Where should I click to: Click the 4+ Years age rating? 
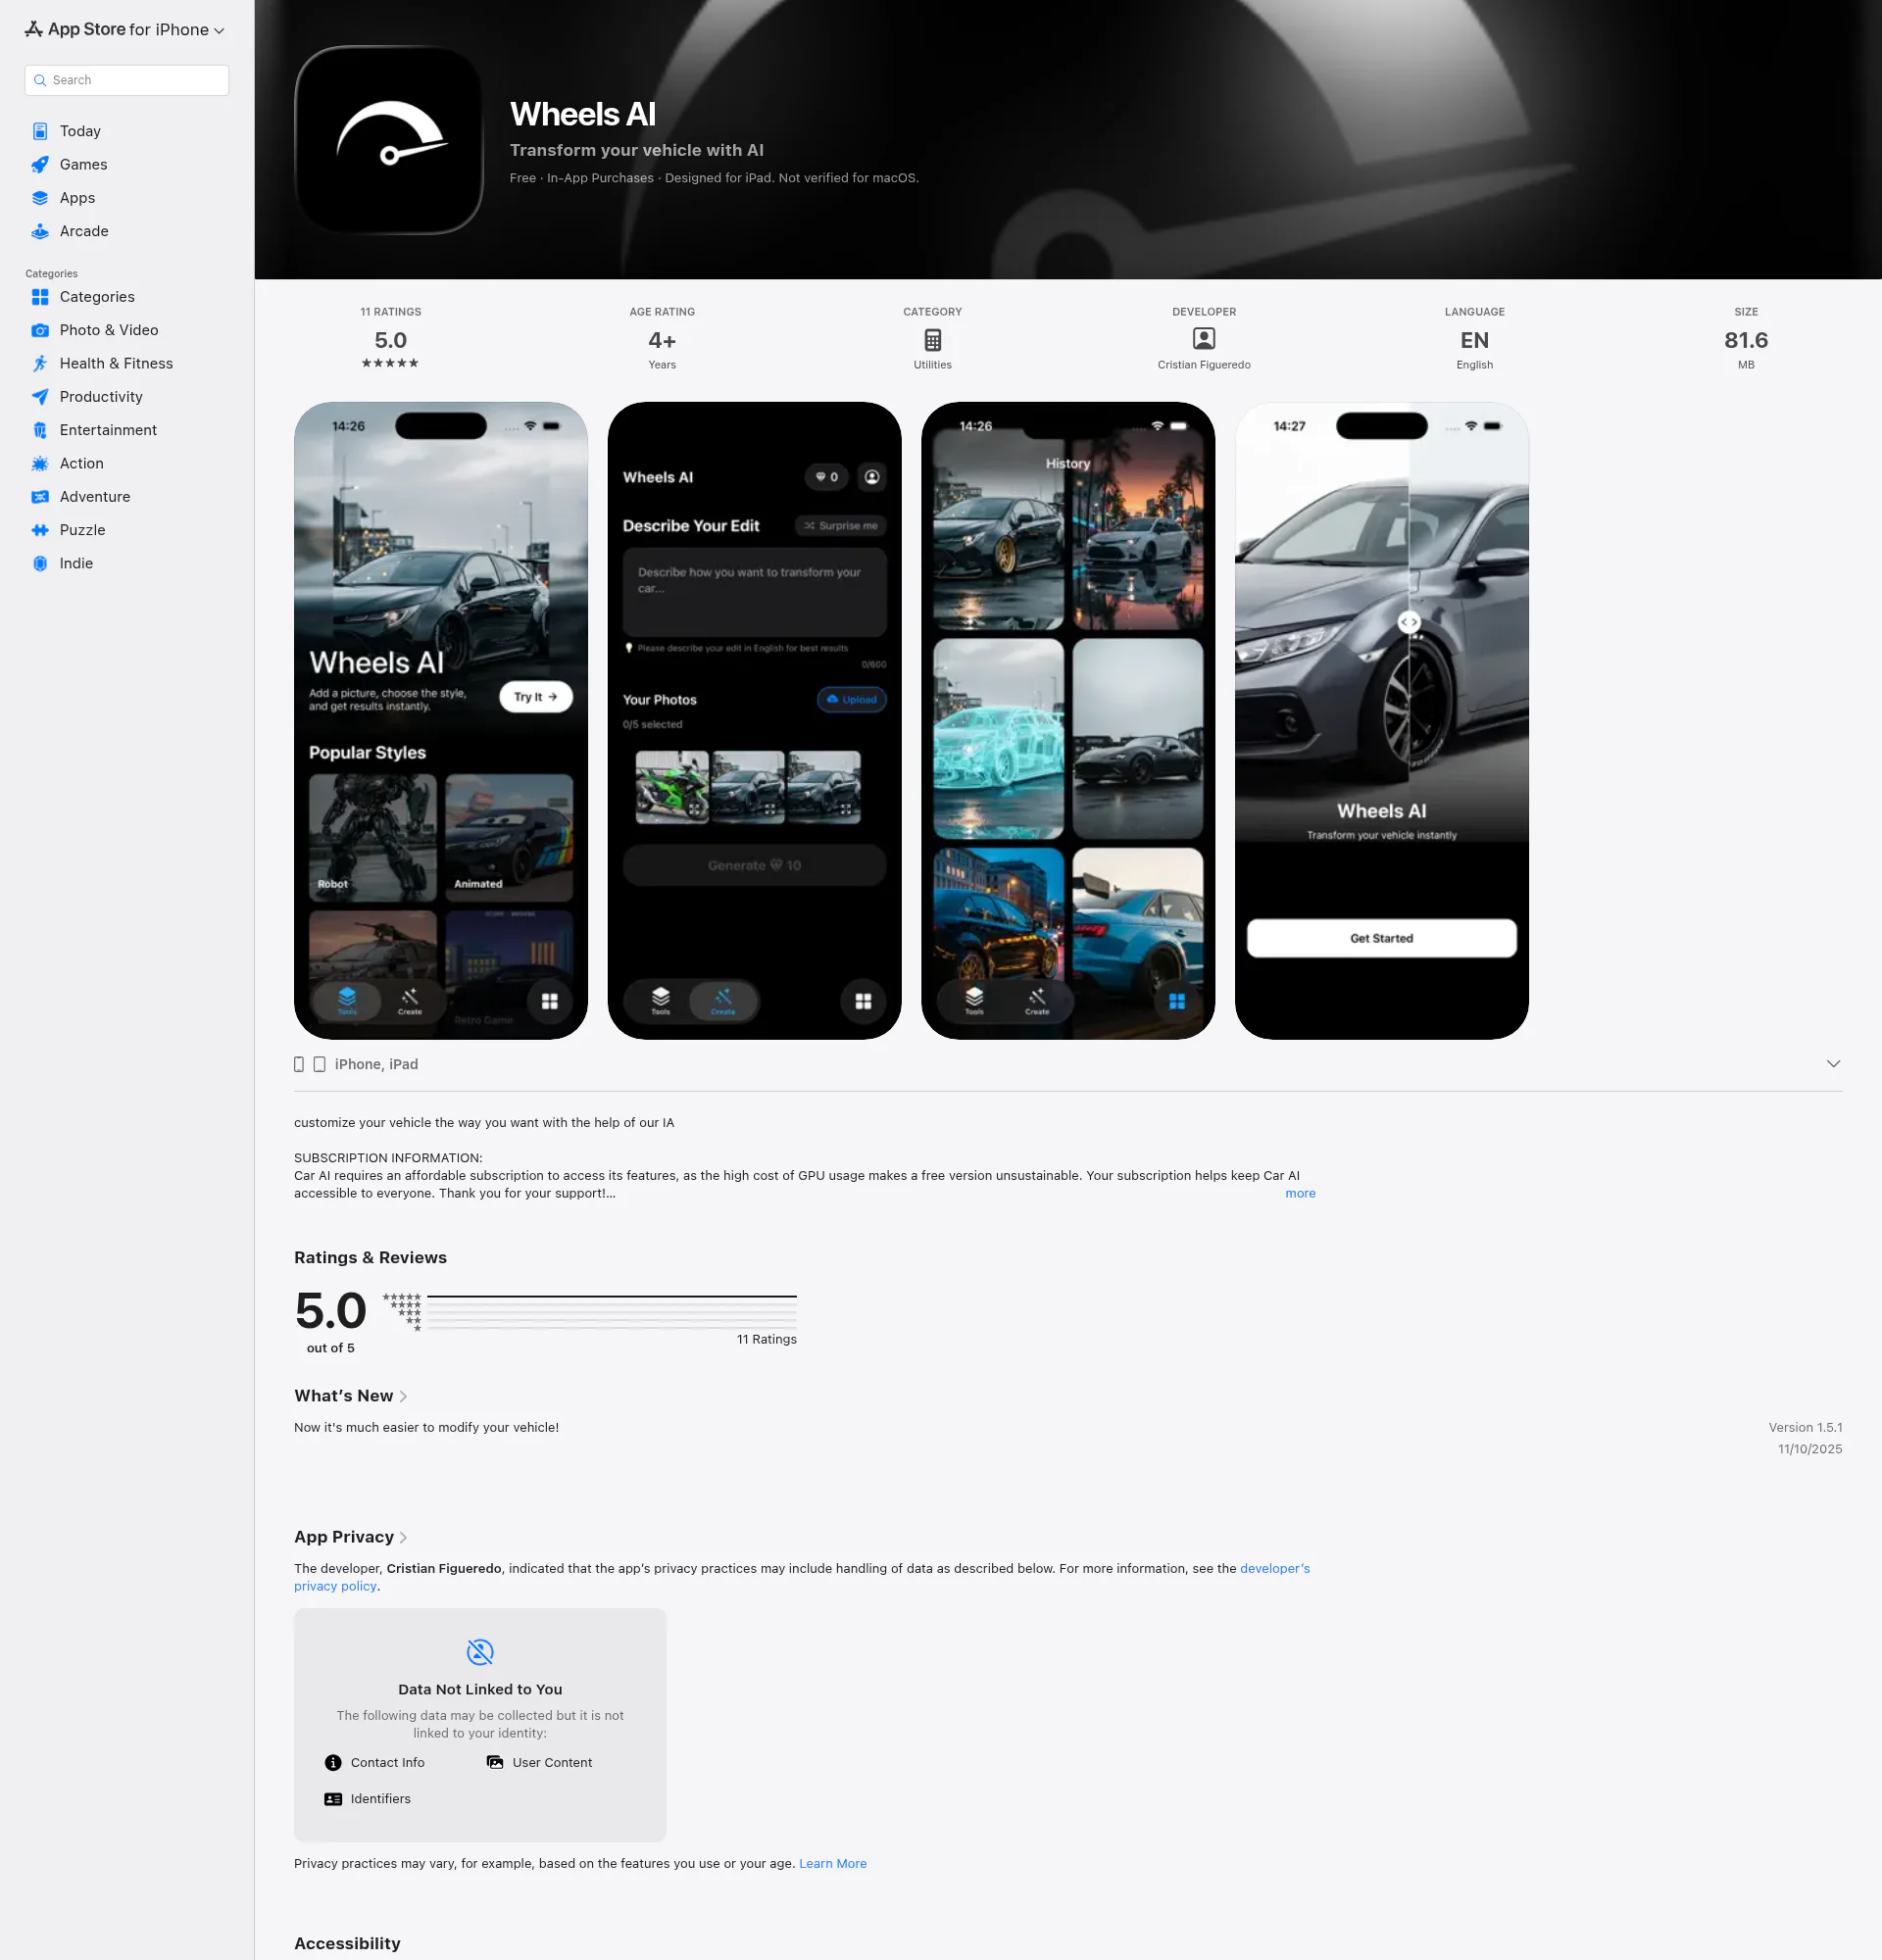tap(662, 339)
